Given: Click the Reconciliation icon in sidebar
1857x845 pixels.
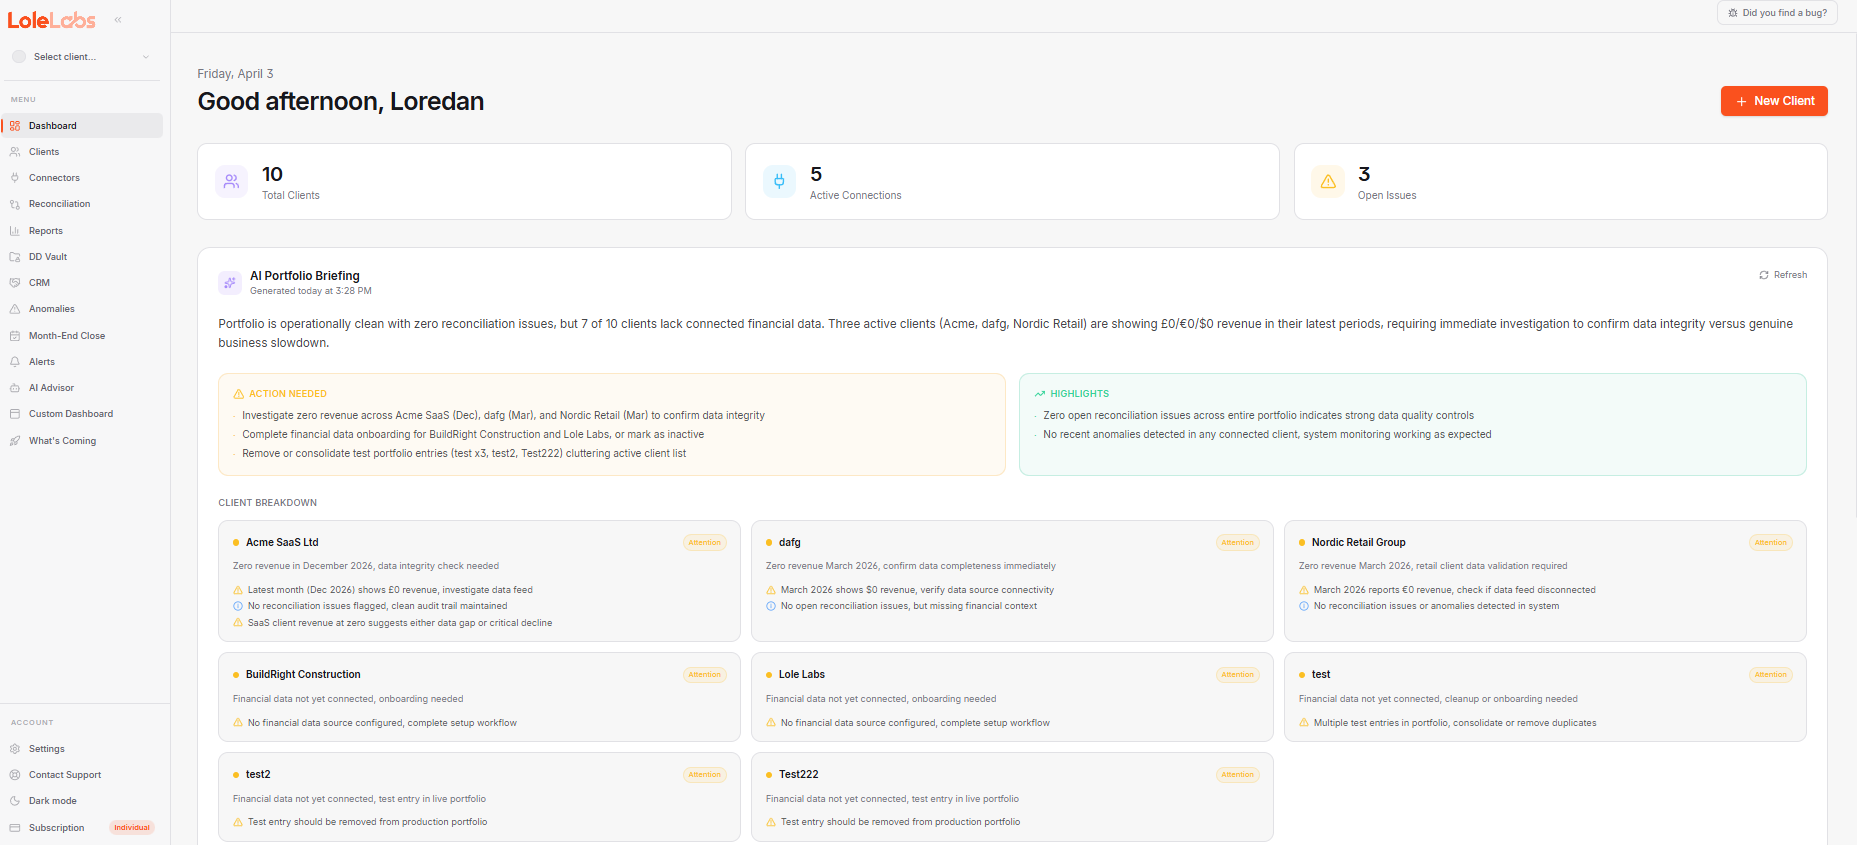Looking at the screenshot, I should point(15,204).
